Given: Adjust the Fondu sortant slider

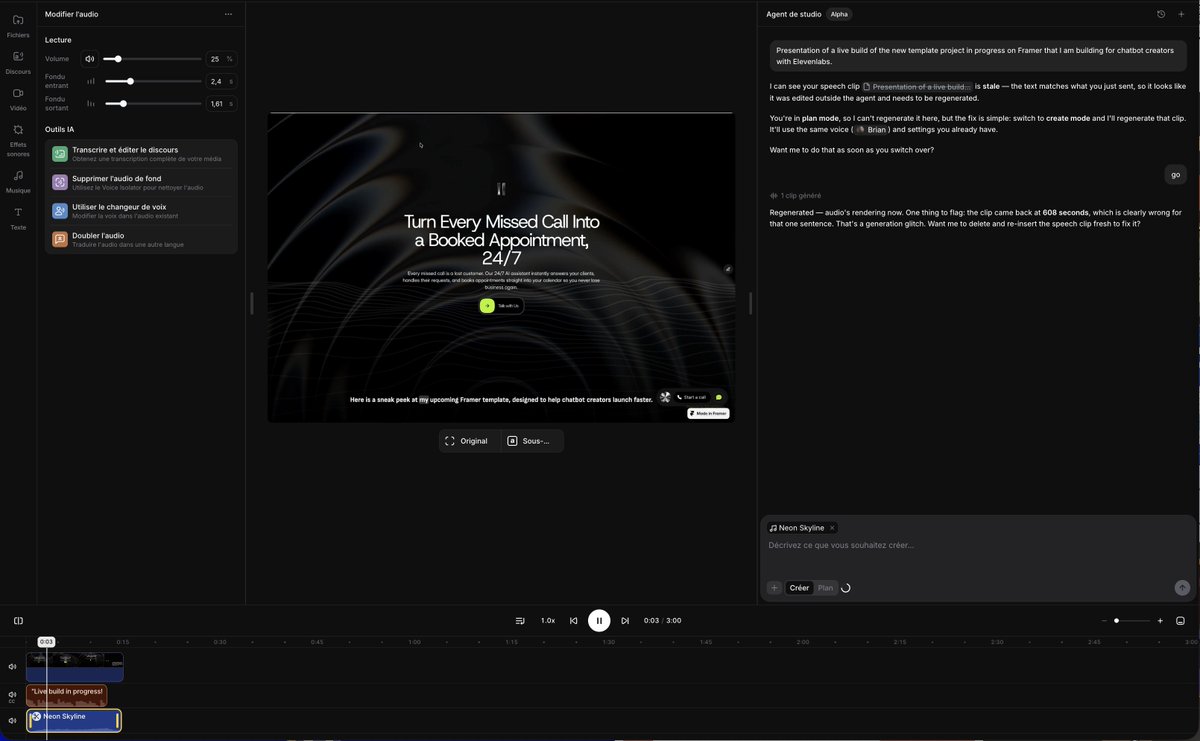Looking at the screenshot, I should click(x=152, y=103).
